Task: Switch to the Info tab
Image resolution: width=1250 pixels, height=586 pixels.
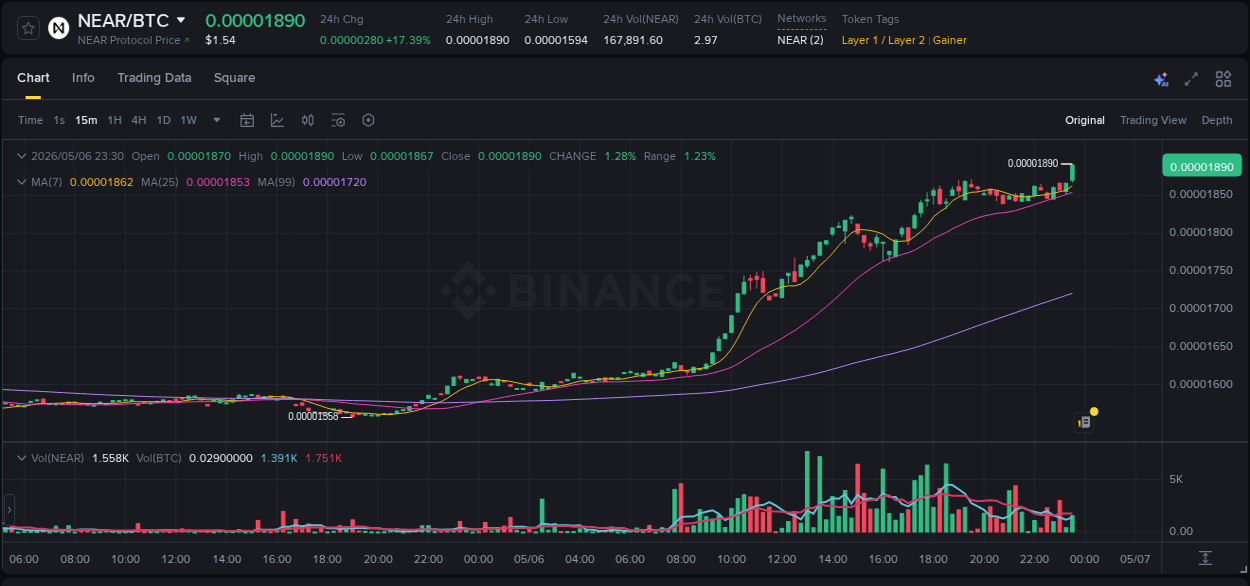Action: click(83, 78)
